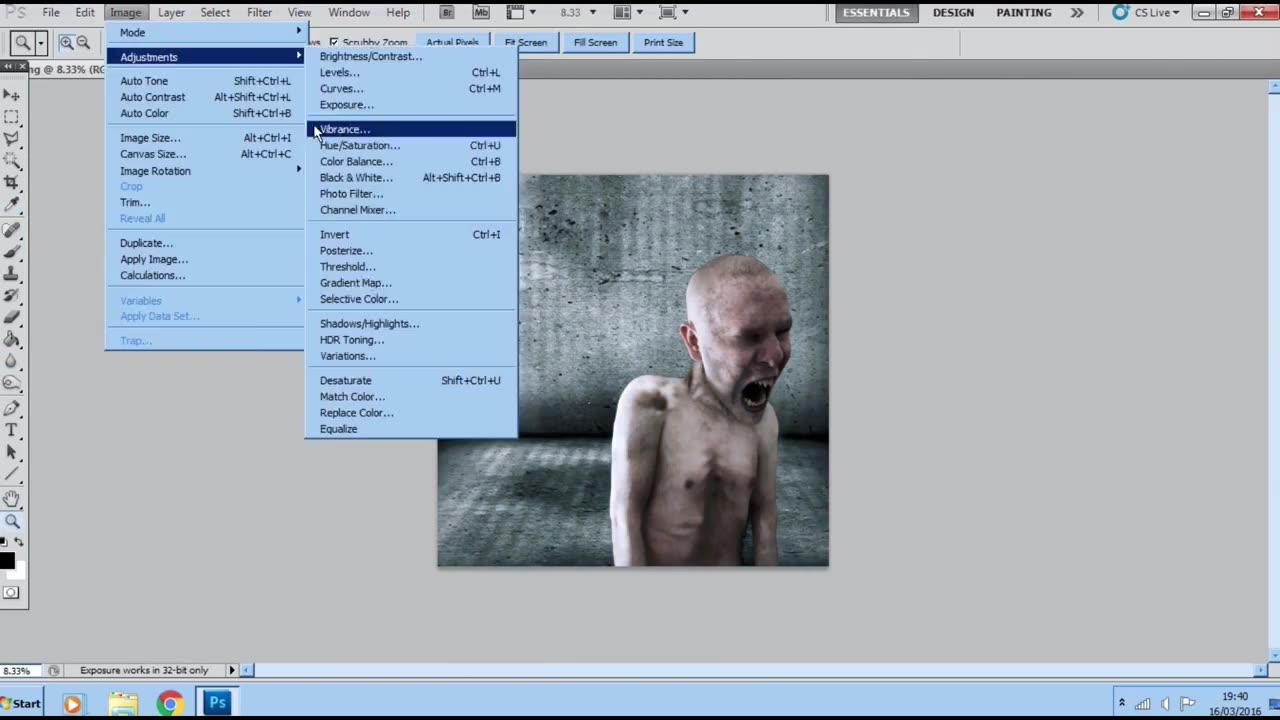Click the Fill Screen button

point(595,42)
